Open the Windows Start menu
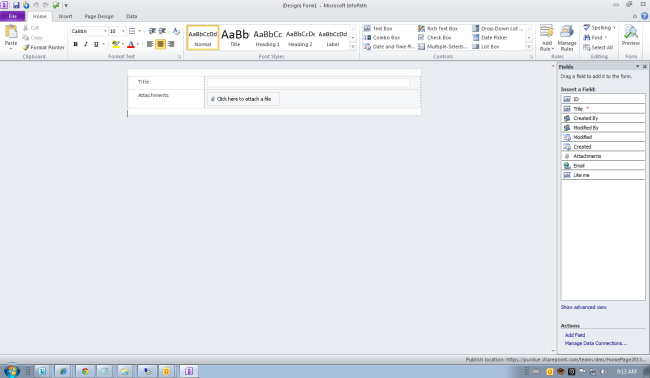 pyautogui.click(x=11, y=371)
